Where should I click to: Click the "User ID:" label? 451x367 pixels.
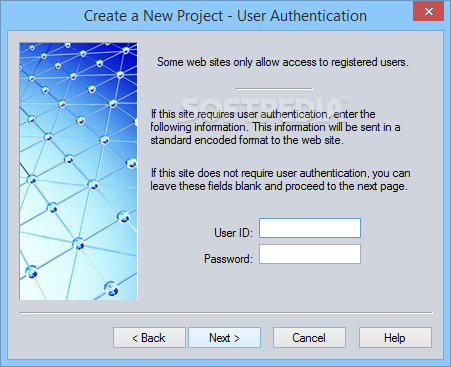233,233
